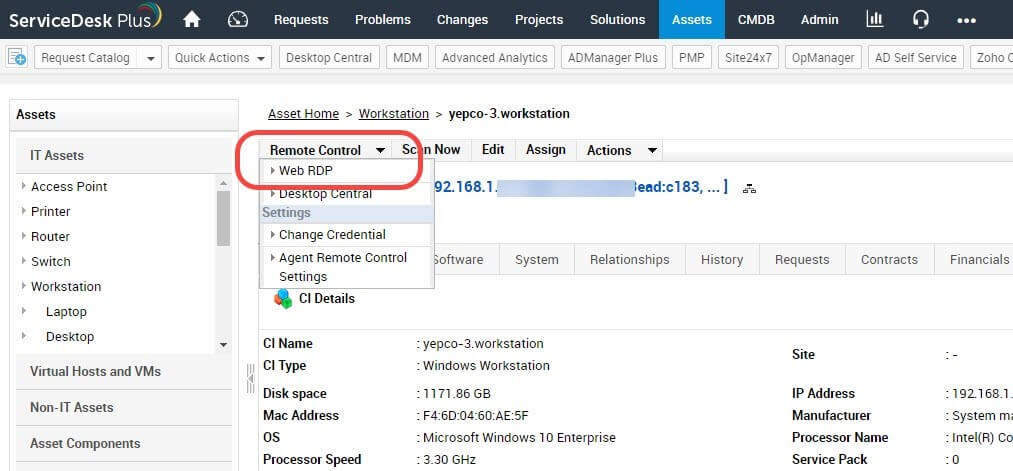Click the Request Catalog button
This screenshot has height=471, width=1013.
pos(85,58)
